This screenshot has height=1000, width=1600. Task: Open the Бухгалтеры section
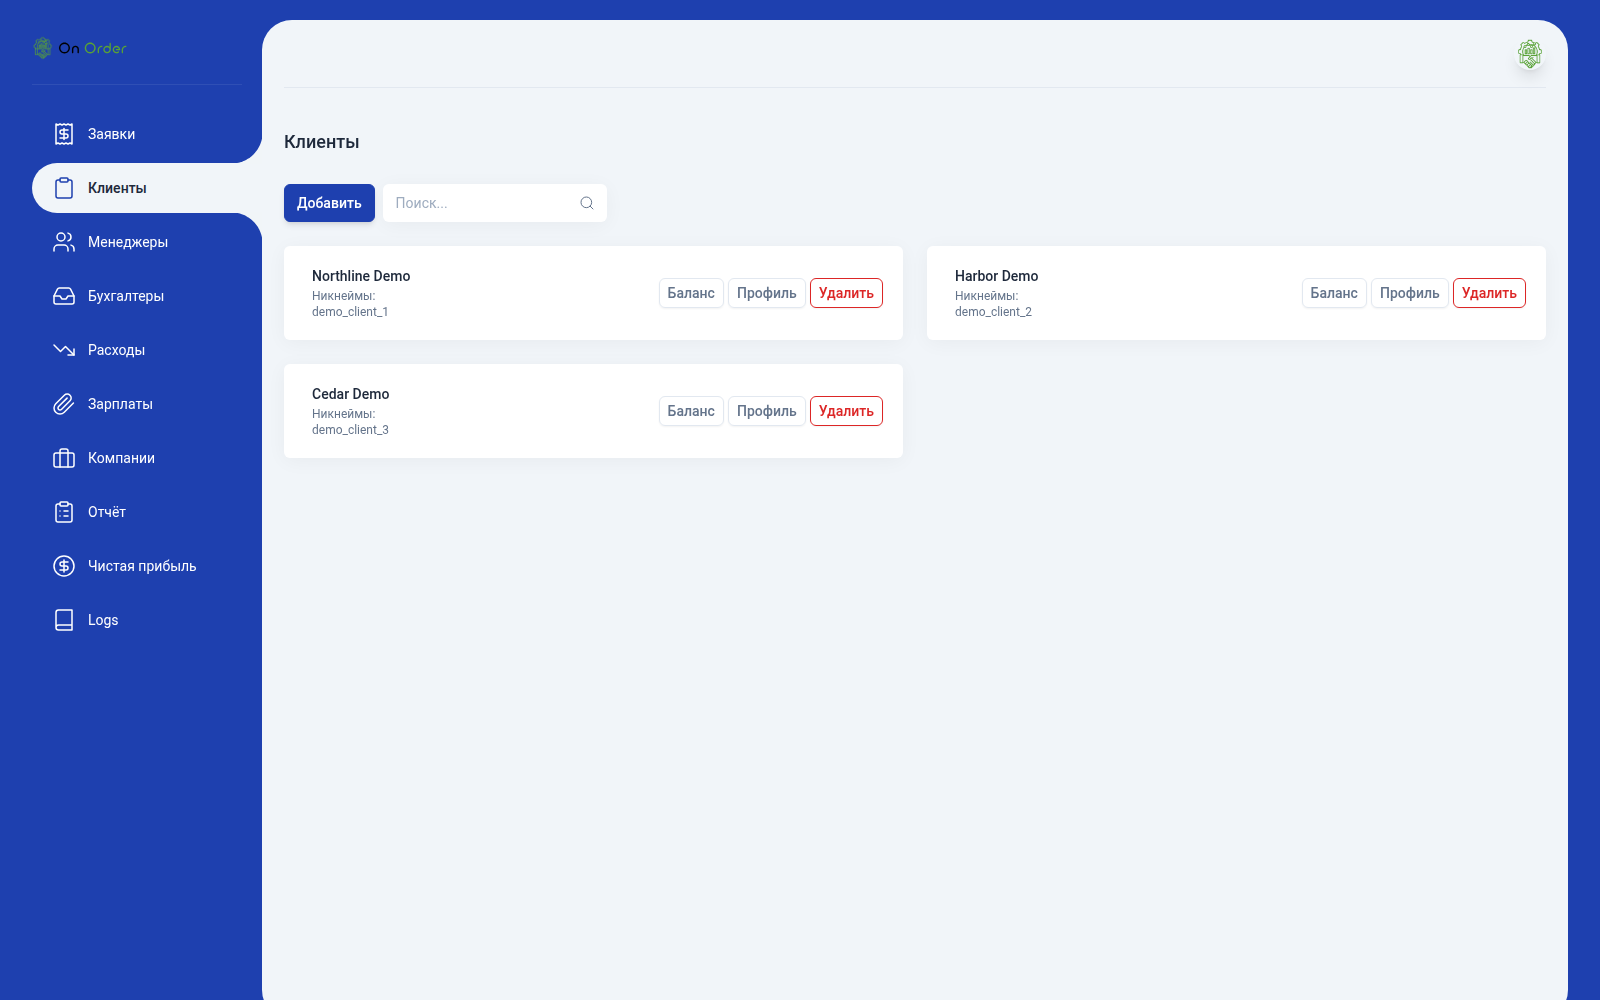click(x=147, y=296)
